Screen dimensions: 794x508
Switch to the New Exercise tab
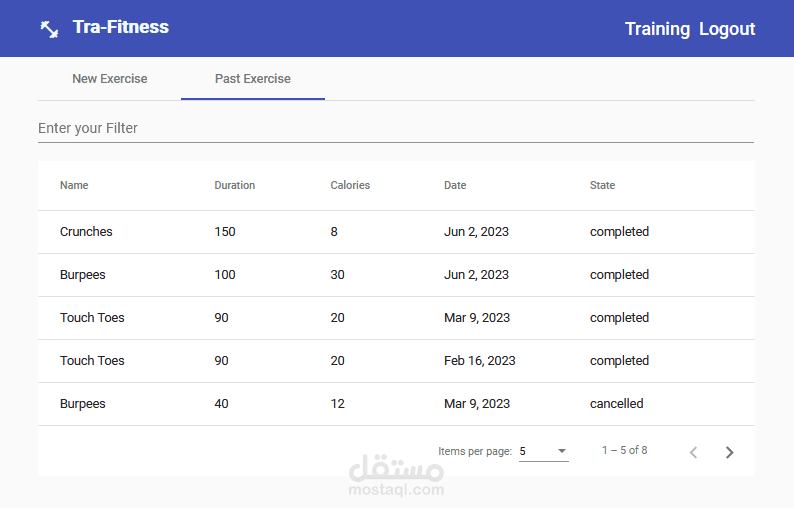109,79
